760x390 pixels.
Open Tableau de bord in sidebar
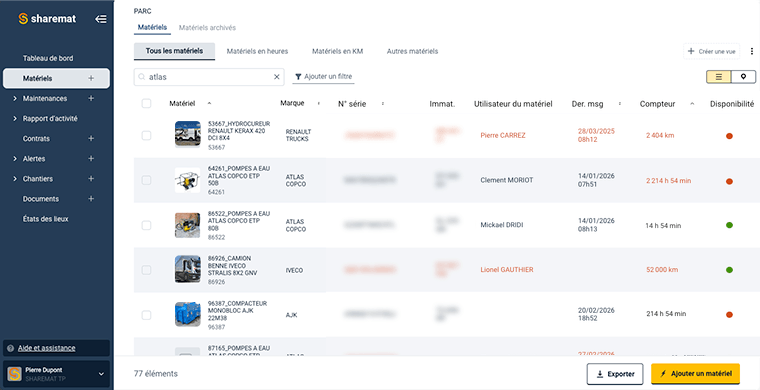pos(48,58)
